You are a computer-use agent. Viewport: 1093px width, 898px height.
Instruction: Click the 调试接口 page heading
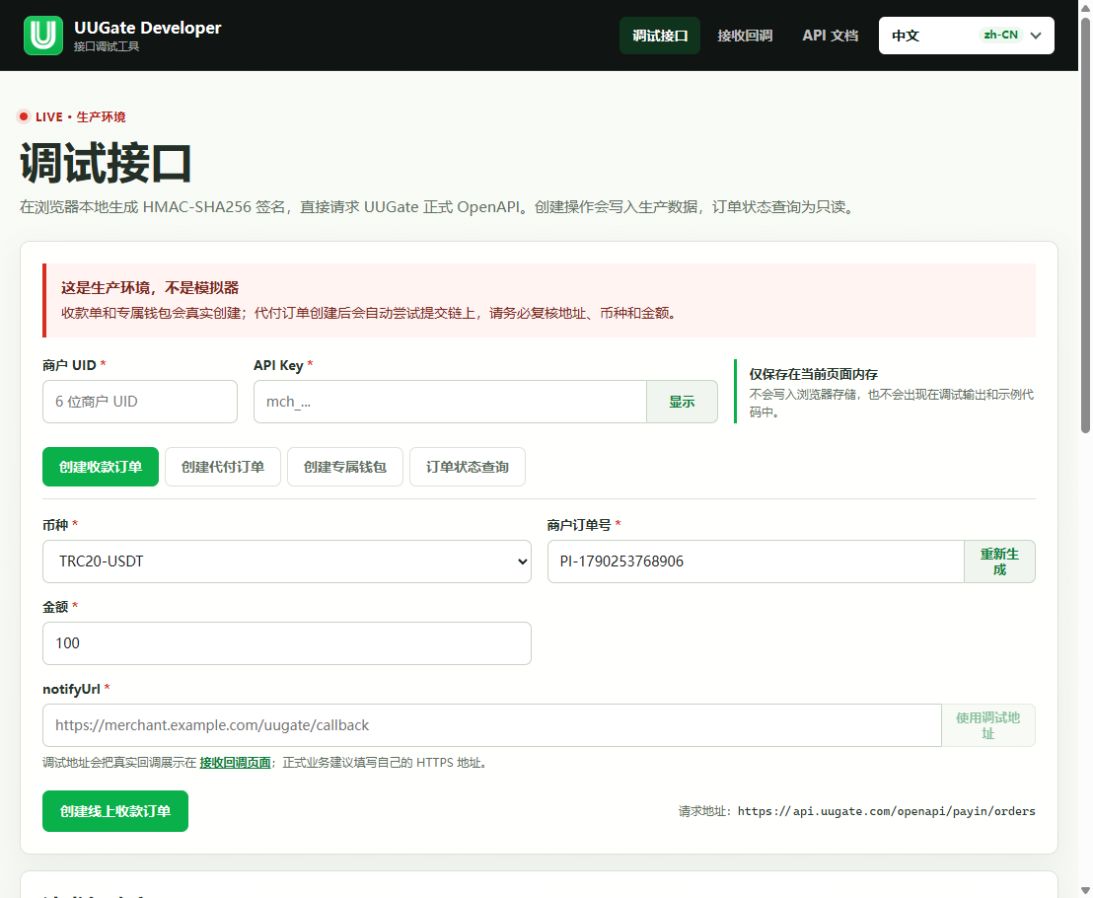105,162
